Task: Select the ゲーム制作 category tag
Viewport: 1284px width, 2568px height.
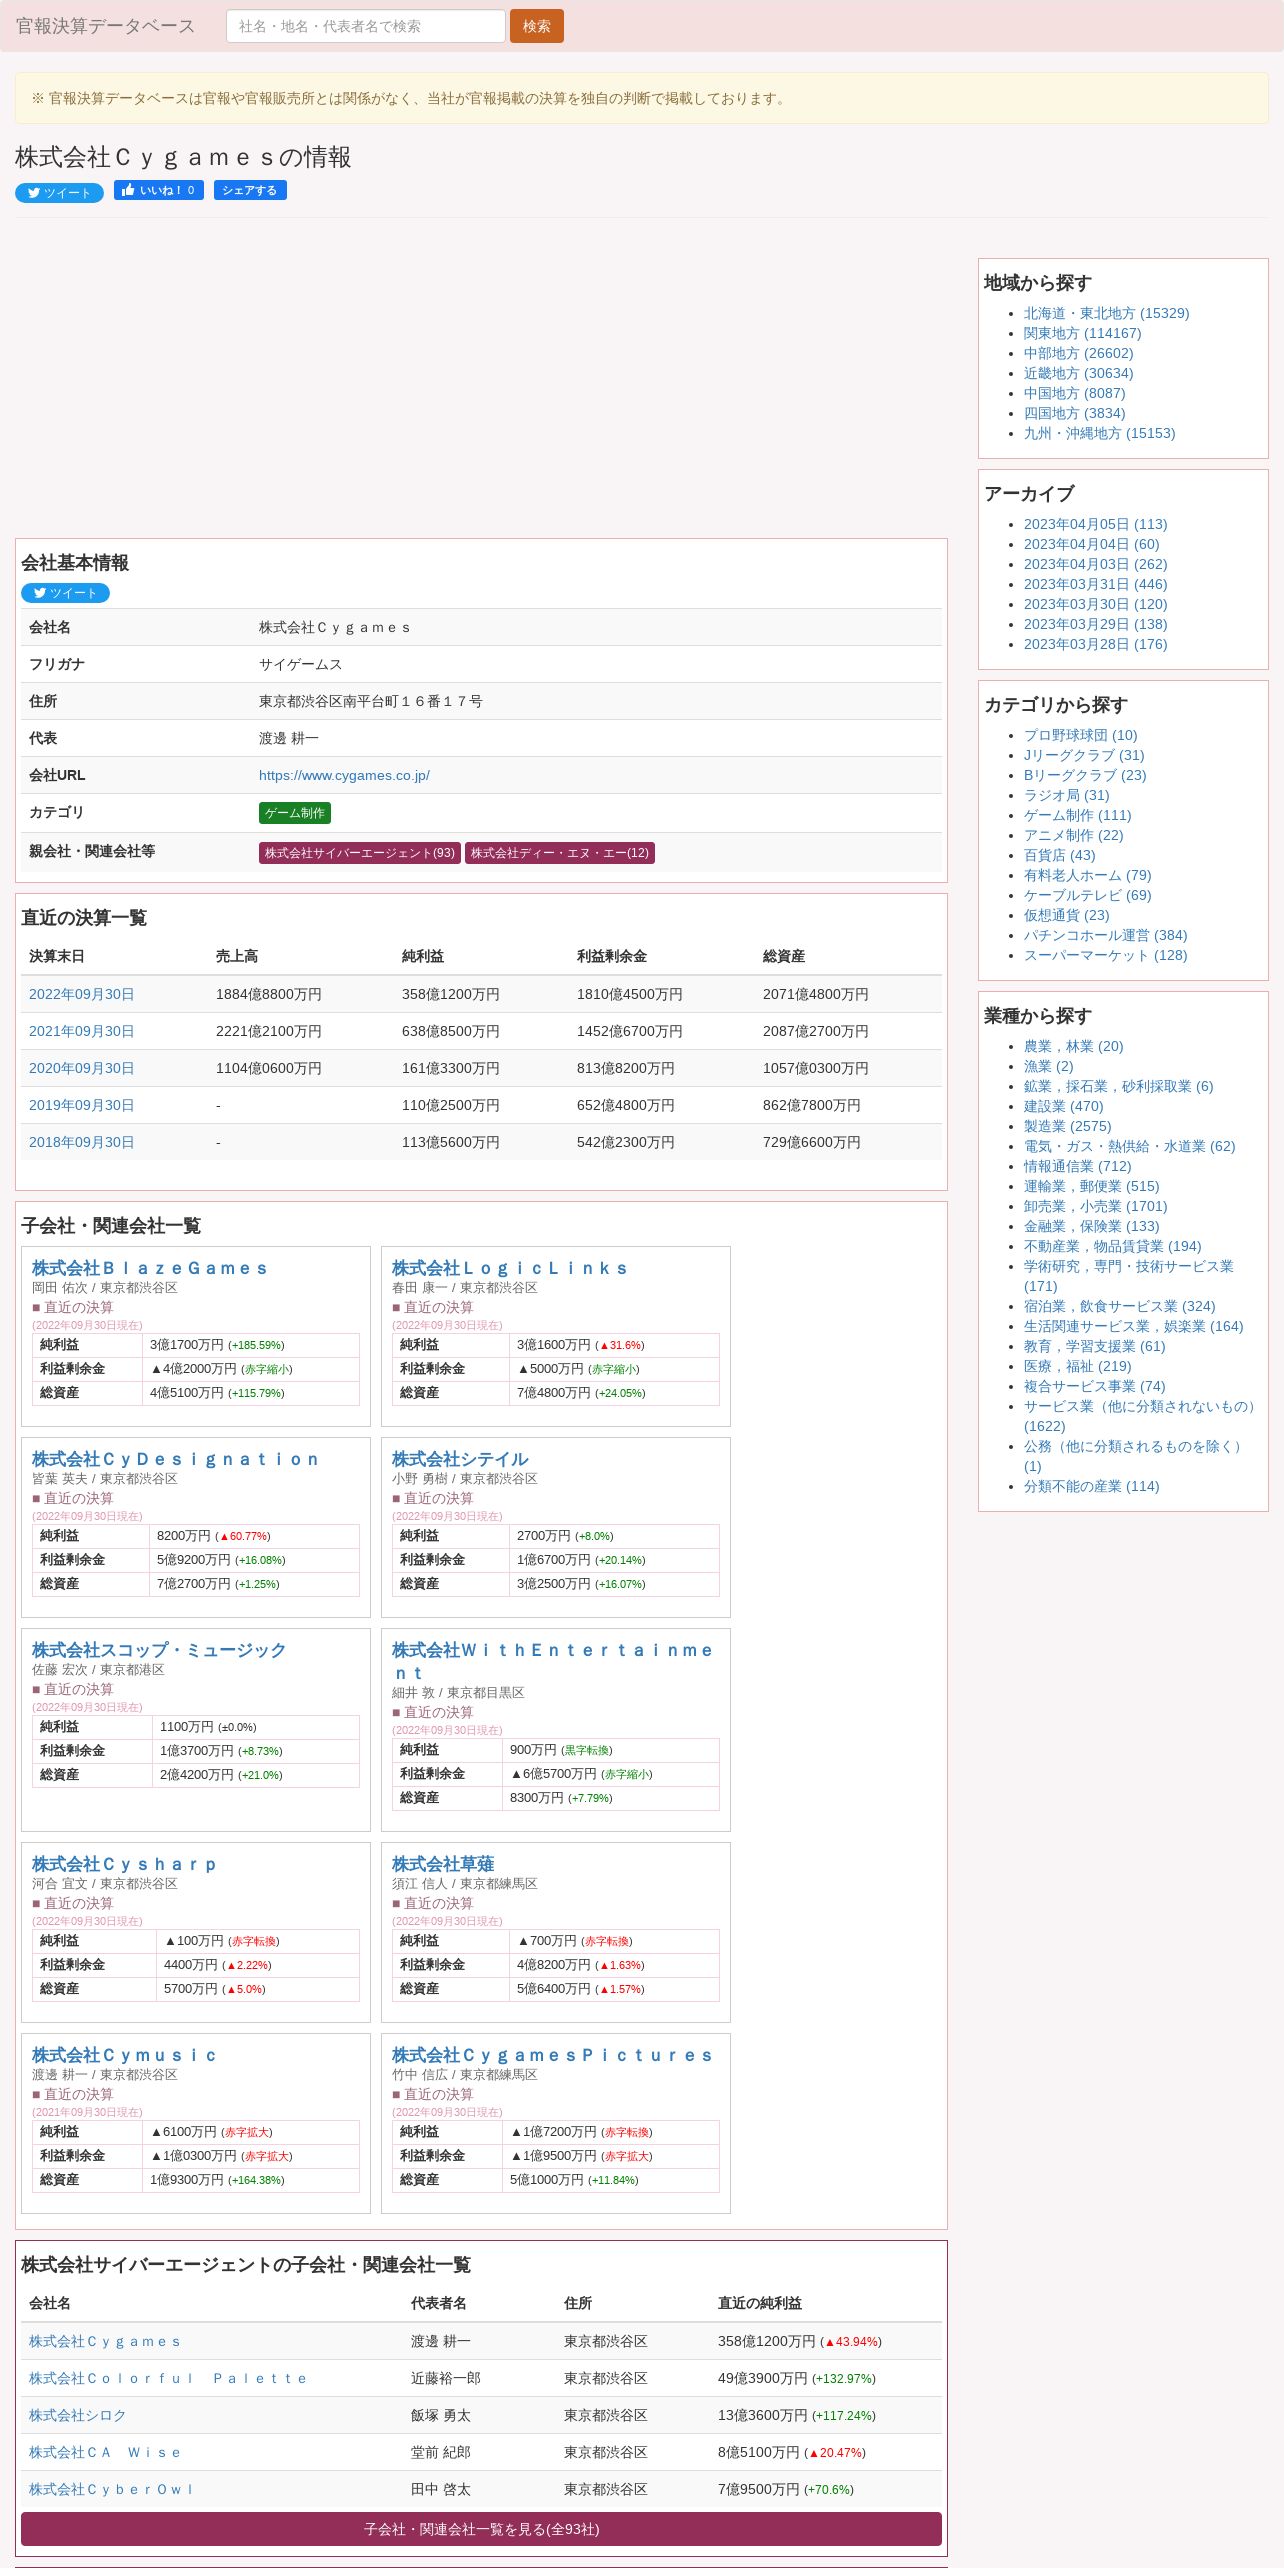Action: tap(295, 813)
